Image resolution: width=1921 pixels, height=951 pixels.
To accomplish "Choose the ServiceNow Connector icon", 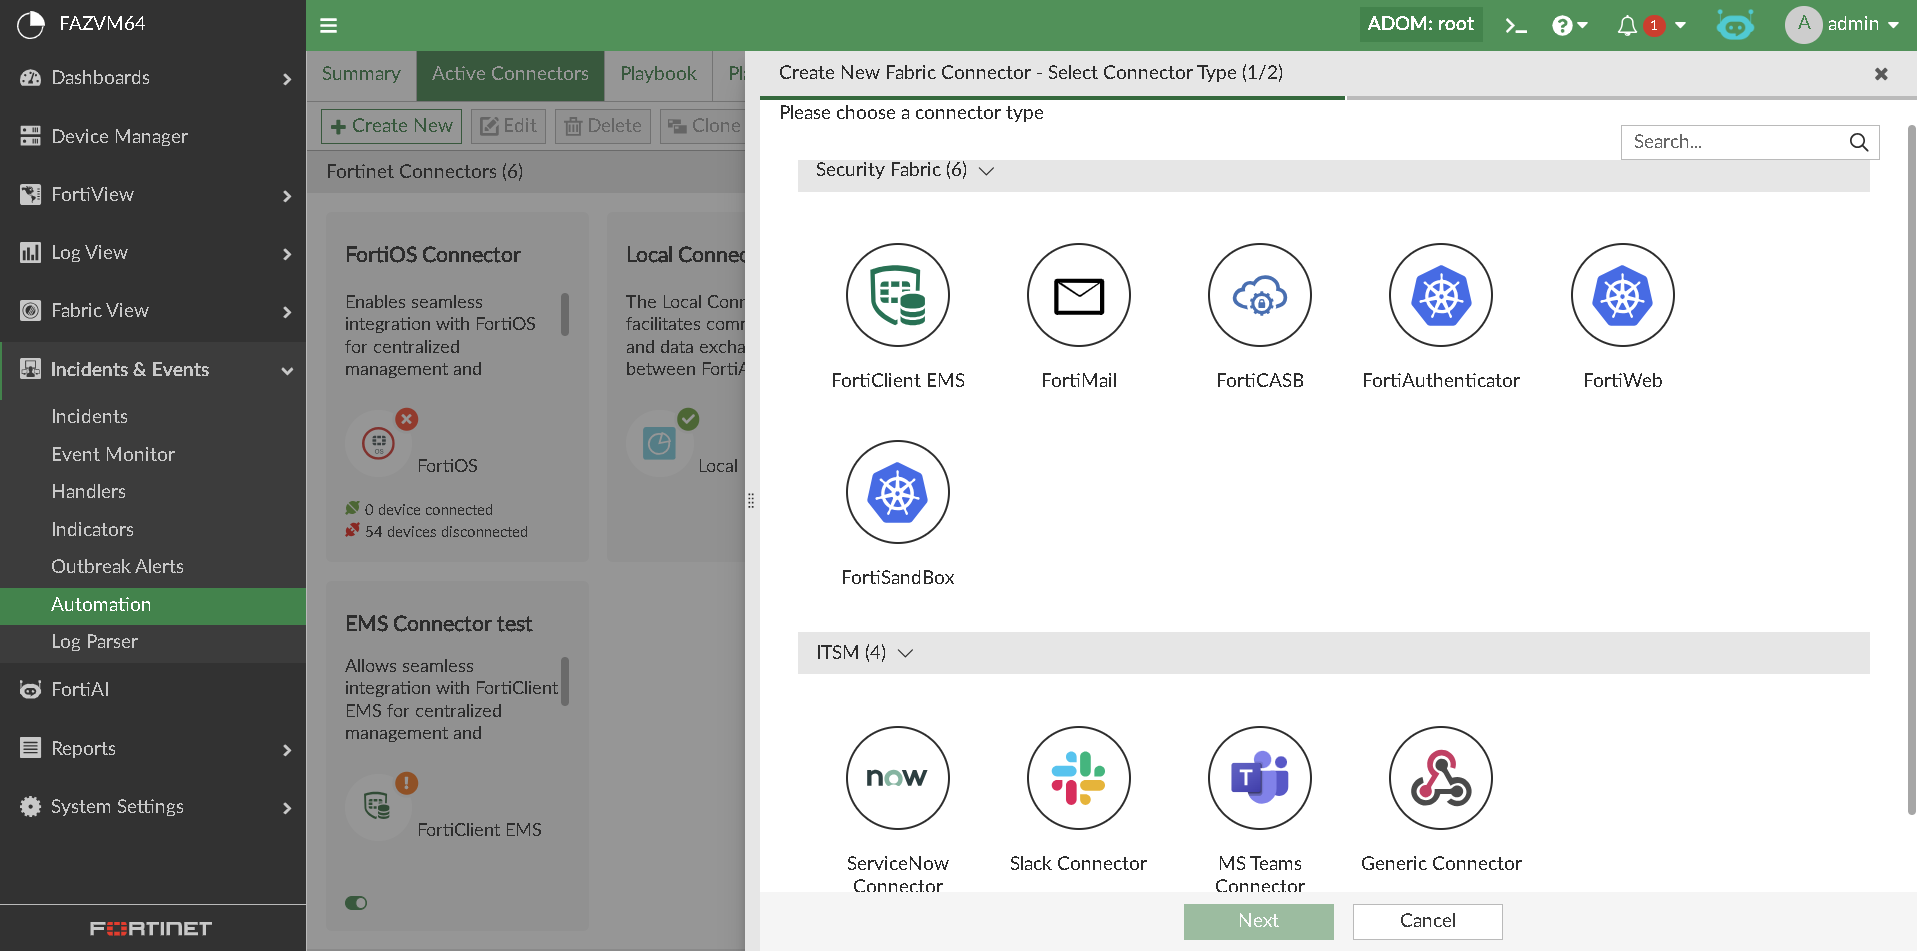I will point(897,778).
